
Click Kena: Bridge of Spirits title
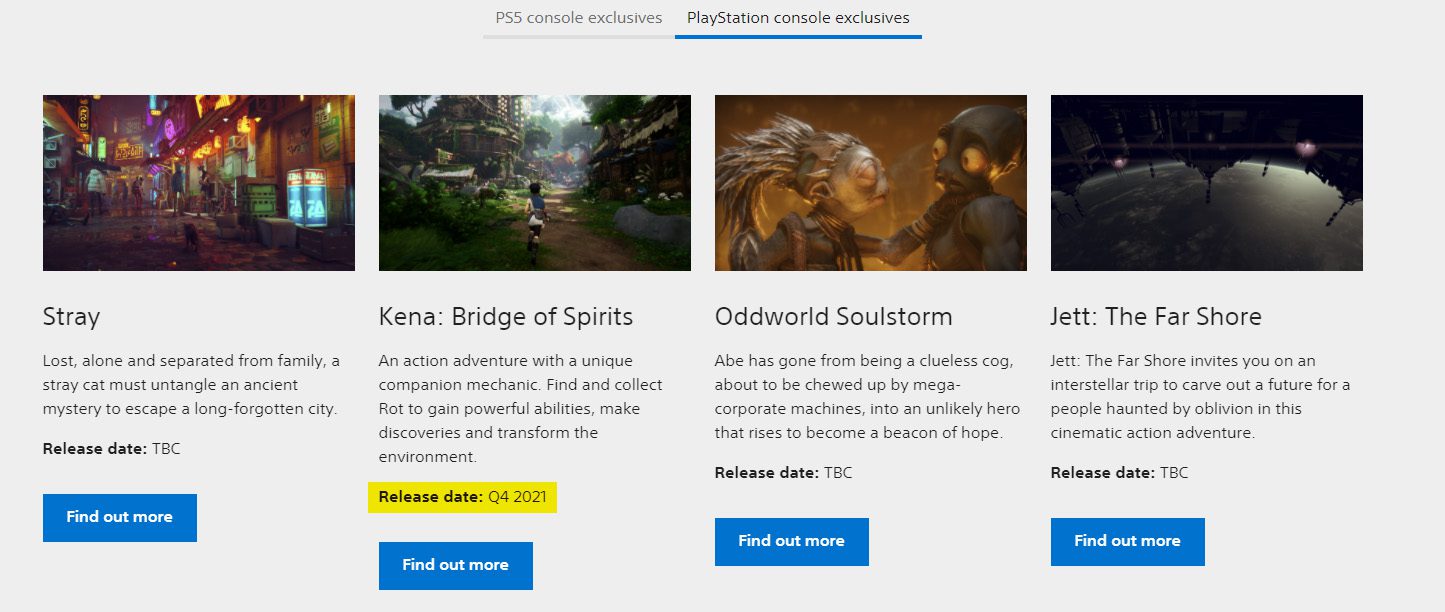[x=506, y=317]
